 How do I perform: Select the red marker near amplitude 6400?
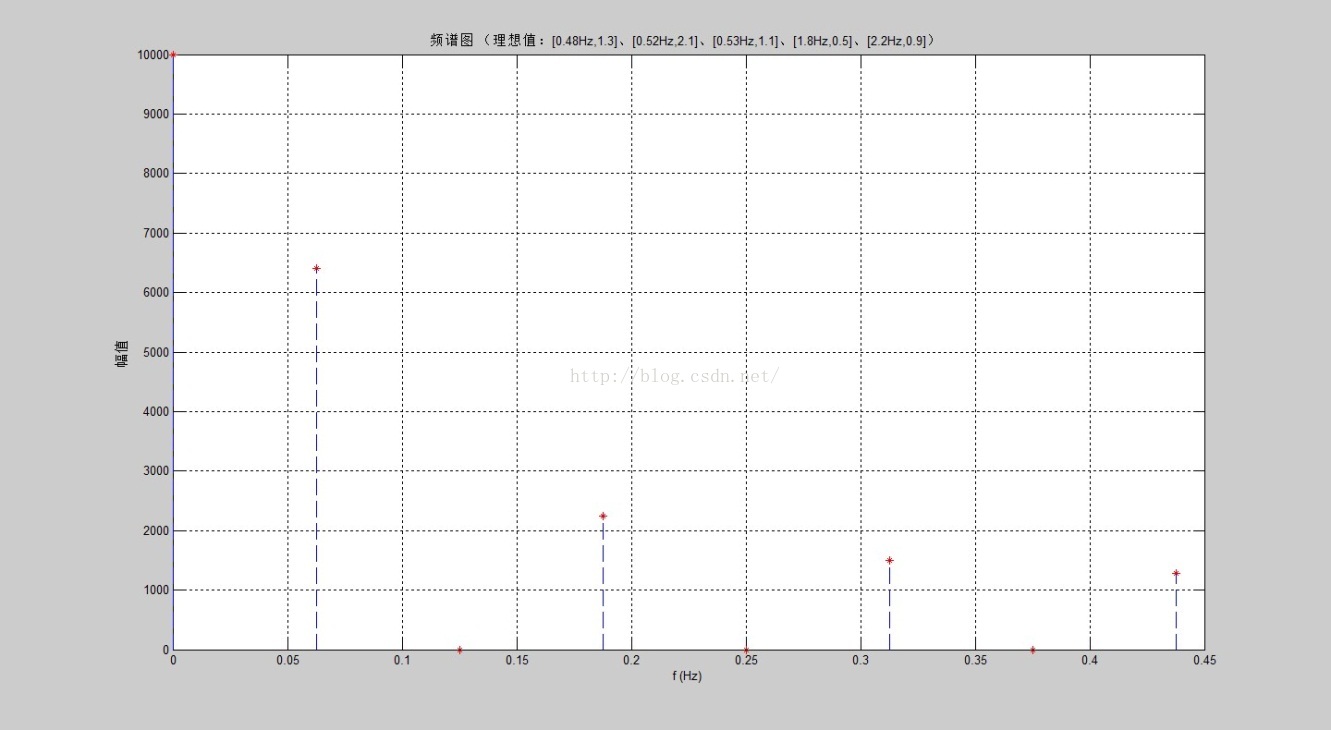point(316,268)
